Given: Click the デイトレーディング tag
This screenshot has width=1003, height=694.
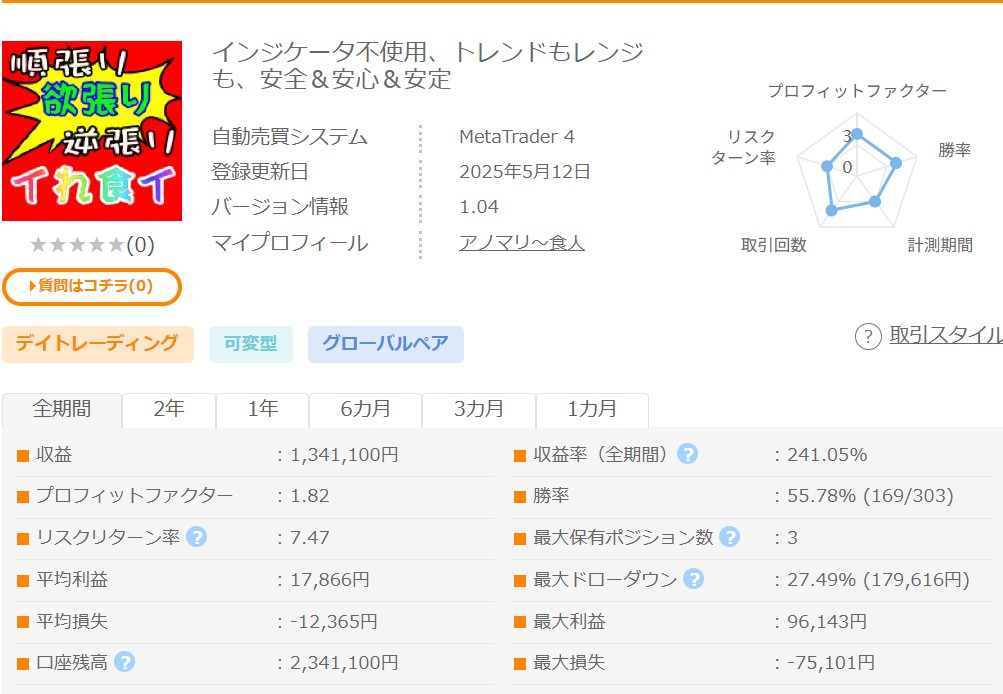Looking at the screenshot, I should coord(98,344).
